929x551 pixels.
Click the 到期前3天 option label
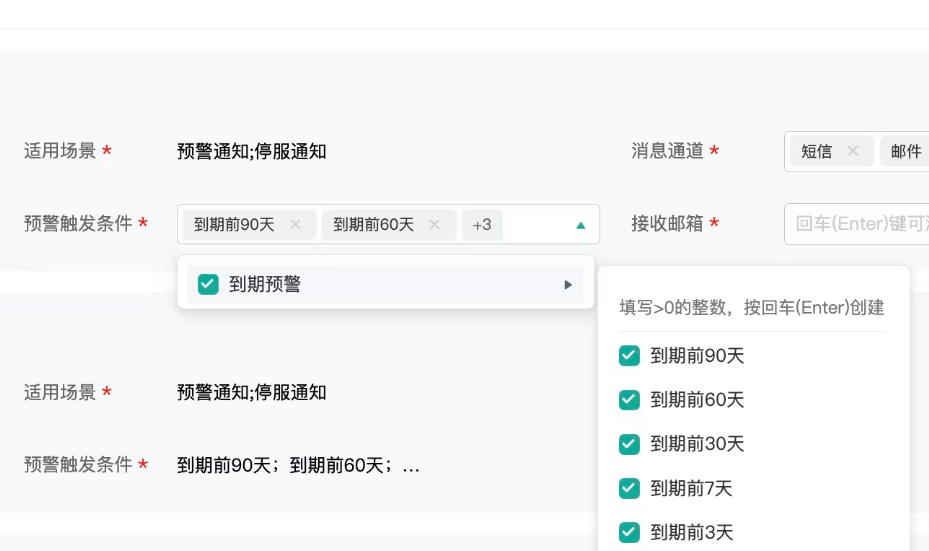click(691, 532)
